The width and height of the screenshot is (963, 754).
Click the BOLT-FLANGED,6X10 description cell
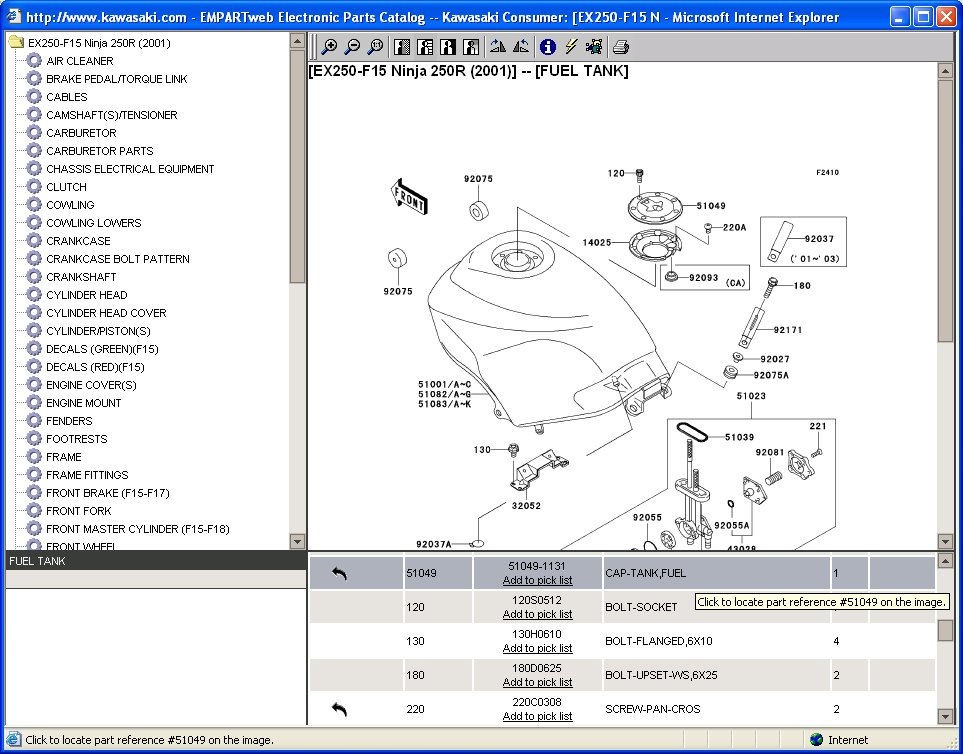[x=717, y=641]
